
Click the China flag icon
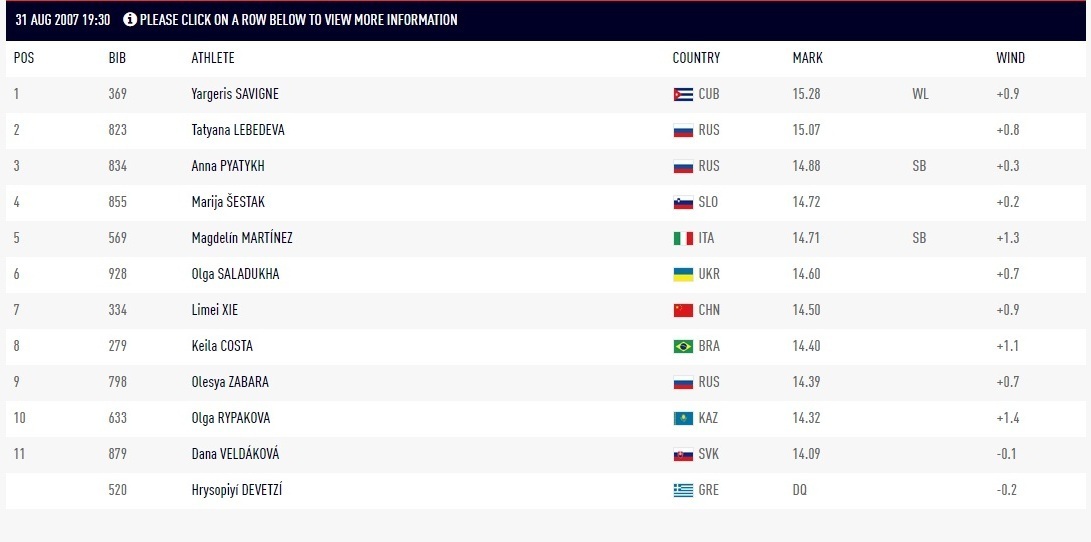click(683, 310)
